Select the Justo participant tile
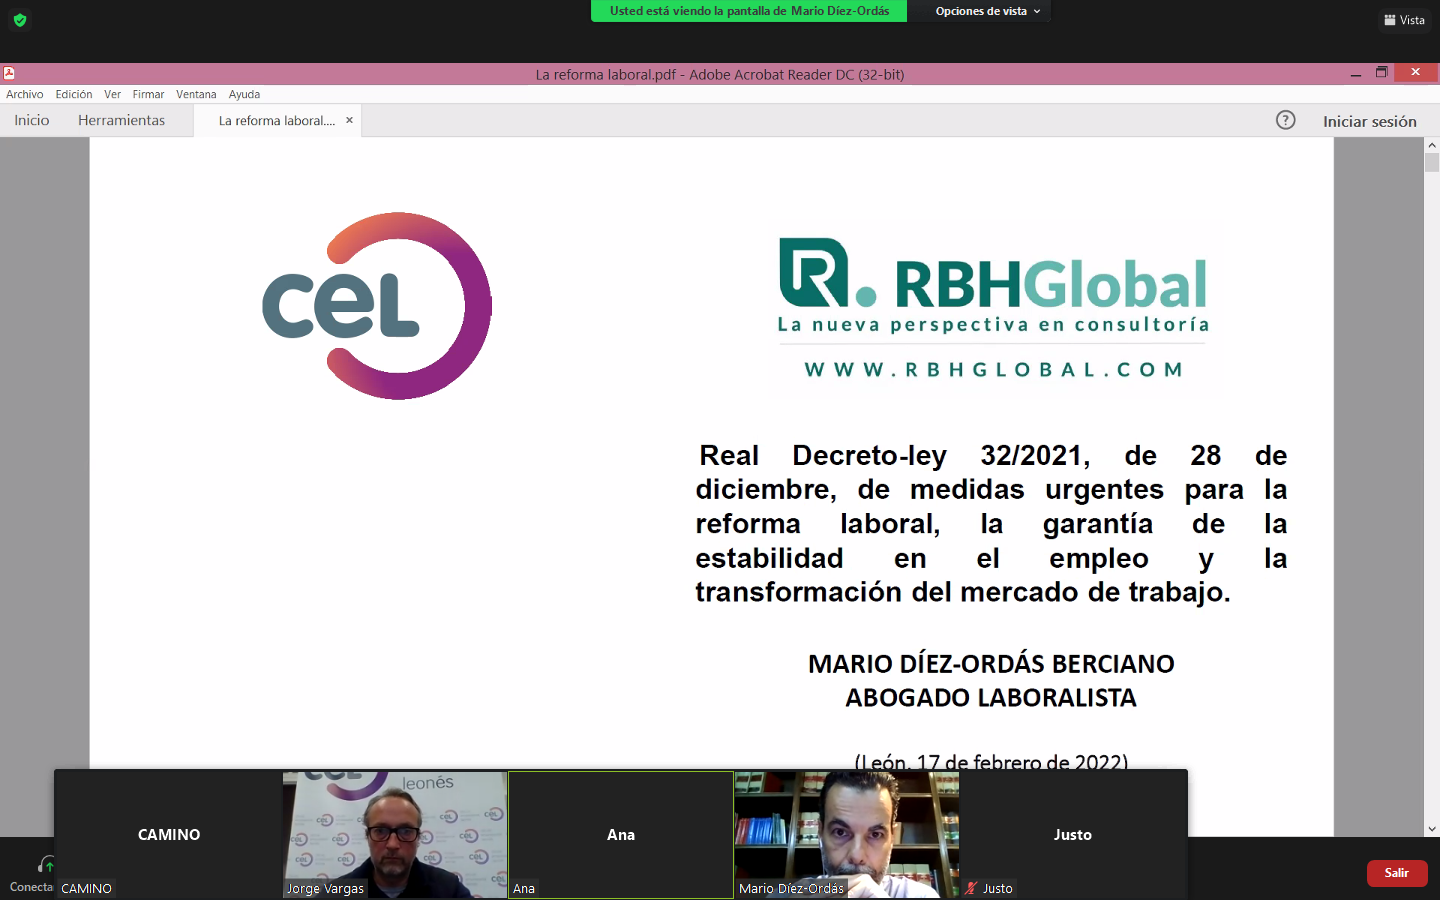 1073,834
